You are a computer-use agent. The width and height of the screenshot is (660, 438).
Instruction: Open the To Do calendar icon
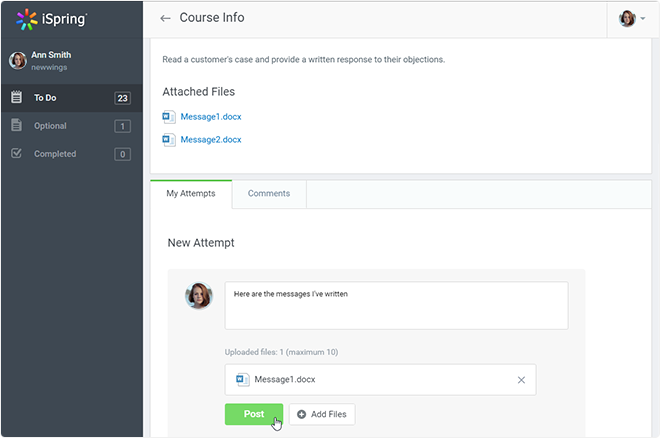tap(16, 97)
